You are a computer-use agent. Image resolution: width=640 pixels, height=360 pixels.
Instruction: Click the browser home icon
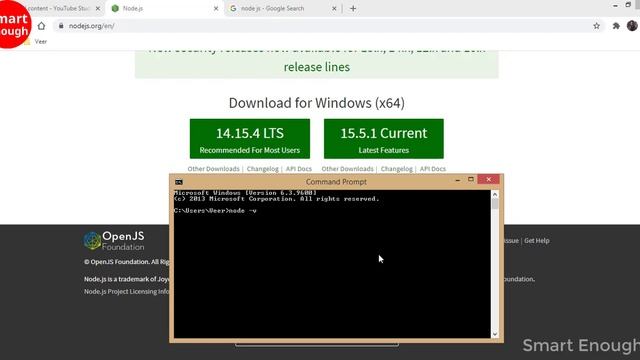(41, 26)
